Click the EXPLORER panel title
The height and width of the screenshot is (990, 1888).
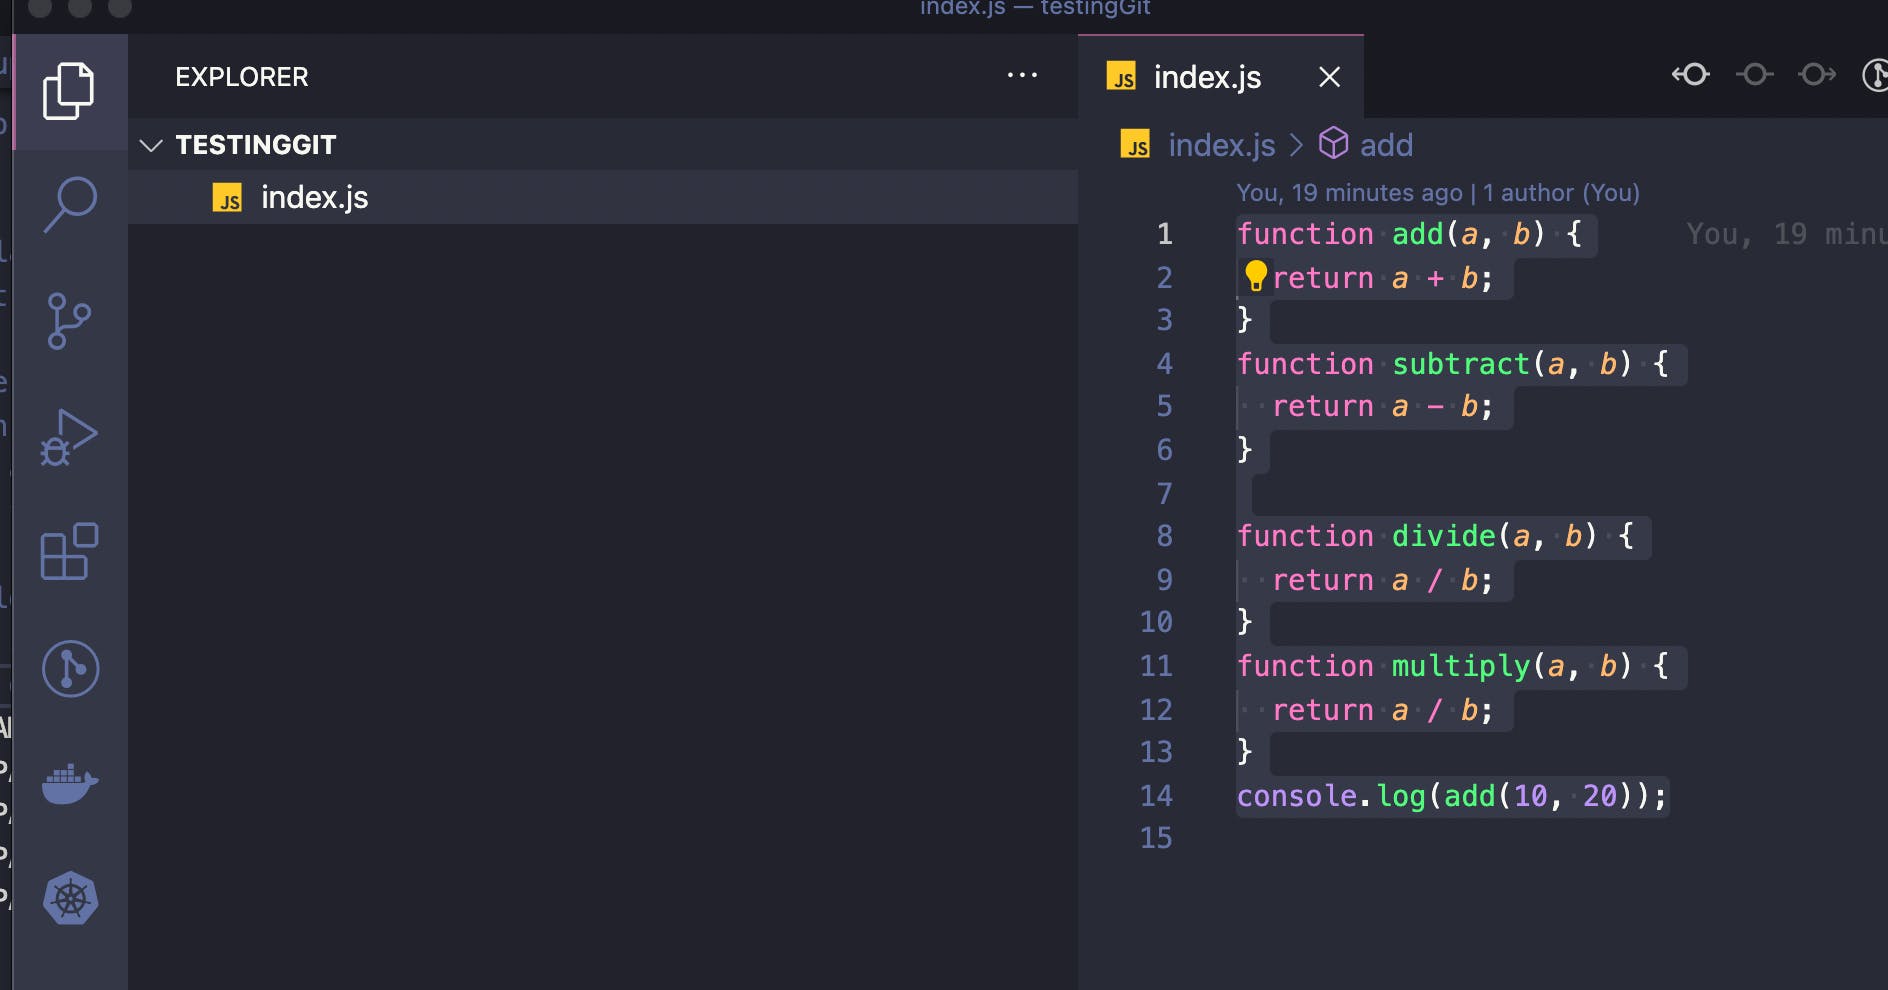pyautogui.click(x=242, y=77)
